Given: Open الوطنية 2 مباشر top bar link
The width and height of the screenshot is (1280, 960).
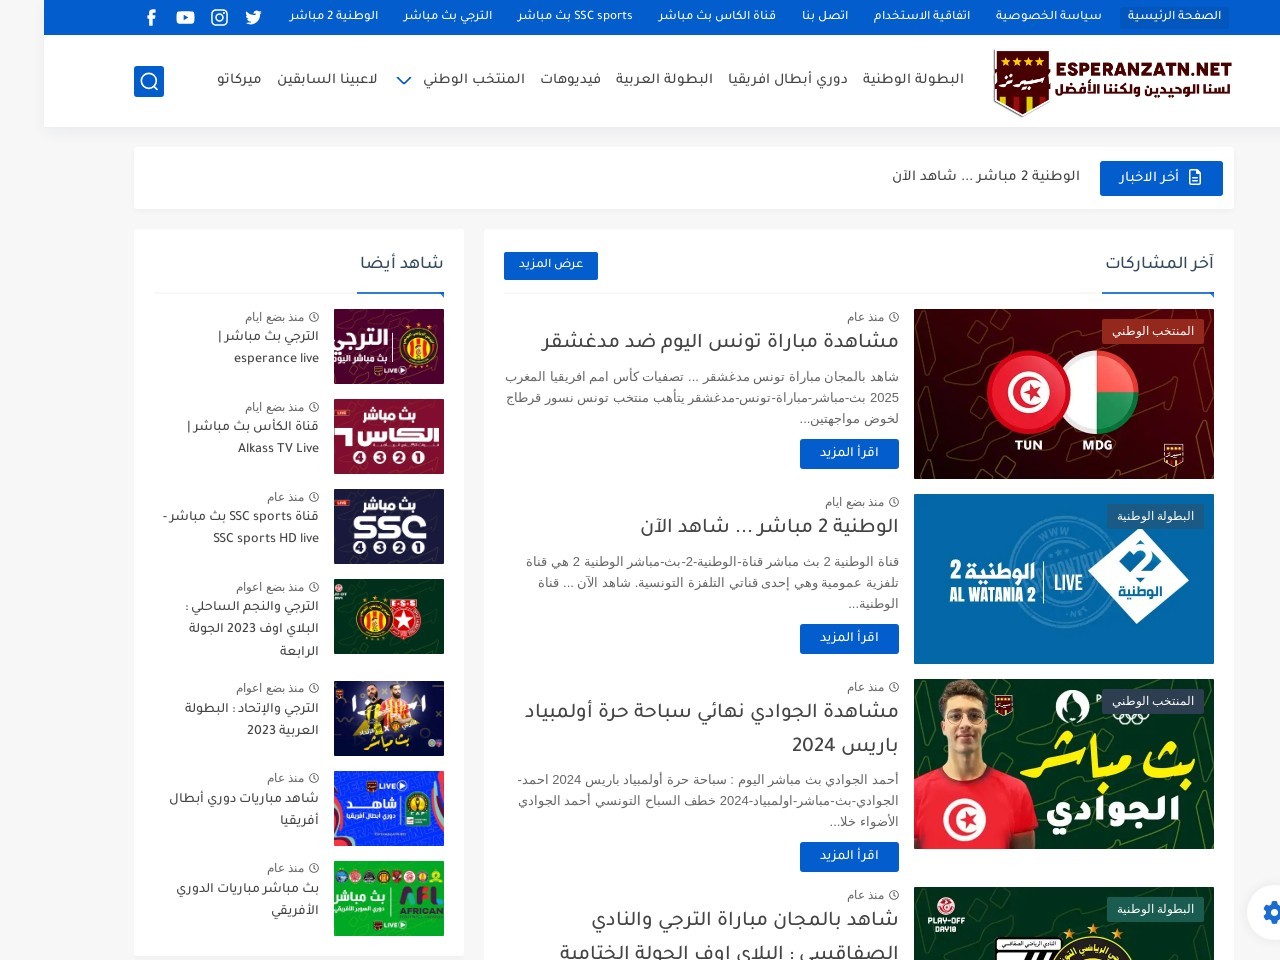Looking at the screenshot, I should 334,16.
